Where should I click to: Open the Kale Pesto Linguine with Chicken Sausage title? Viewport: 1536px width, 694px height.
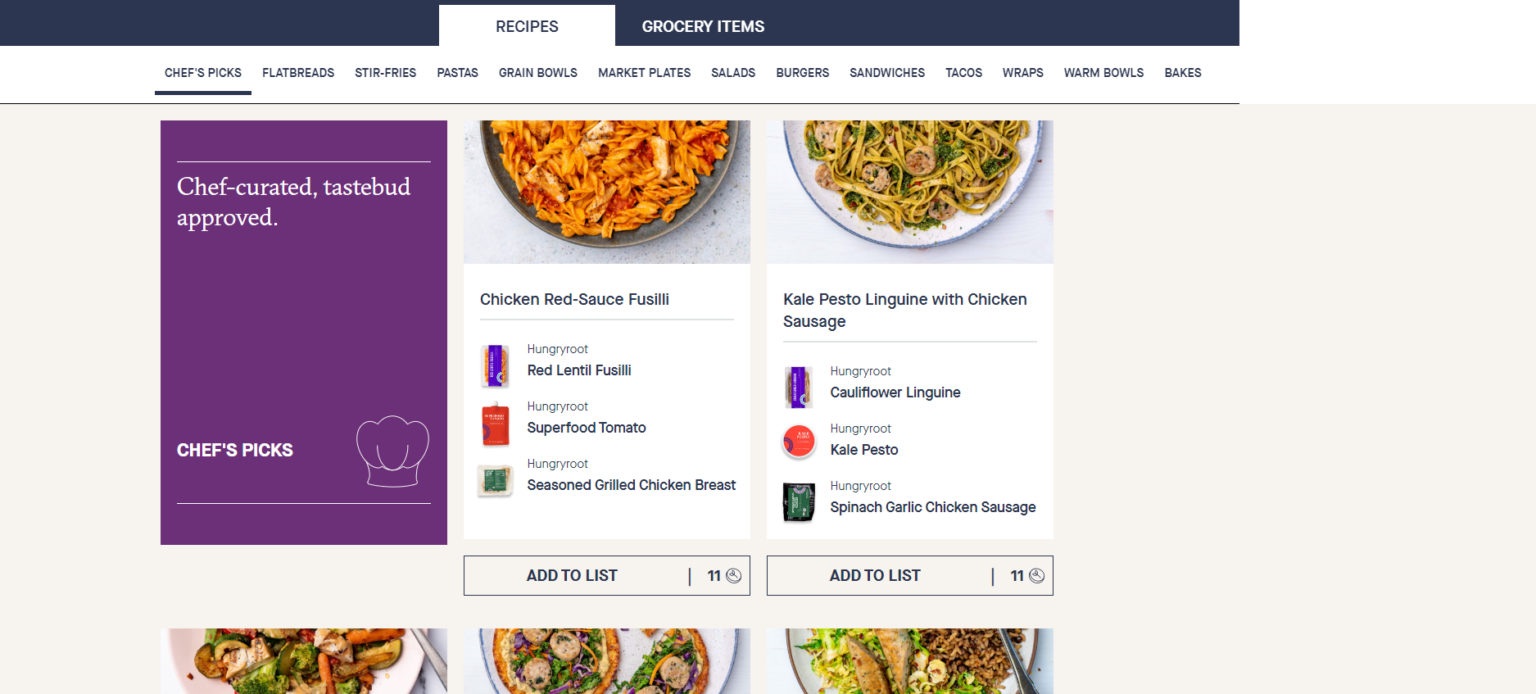coord(905,310)
